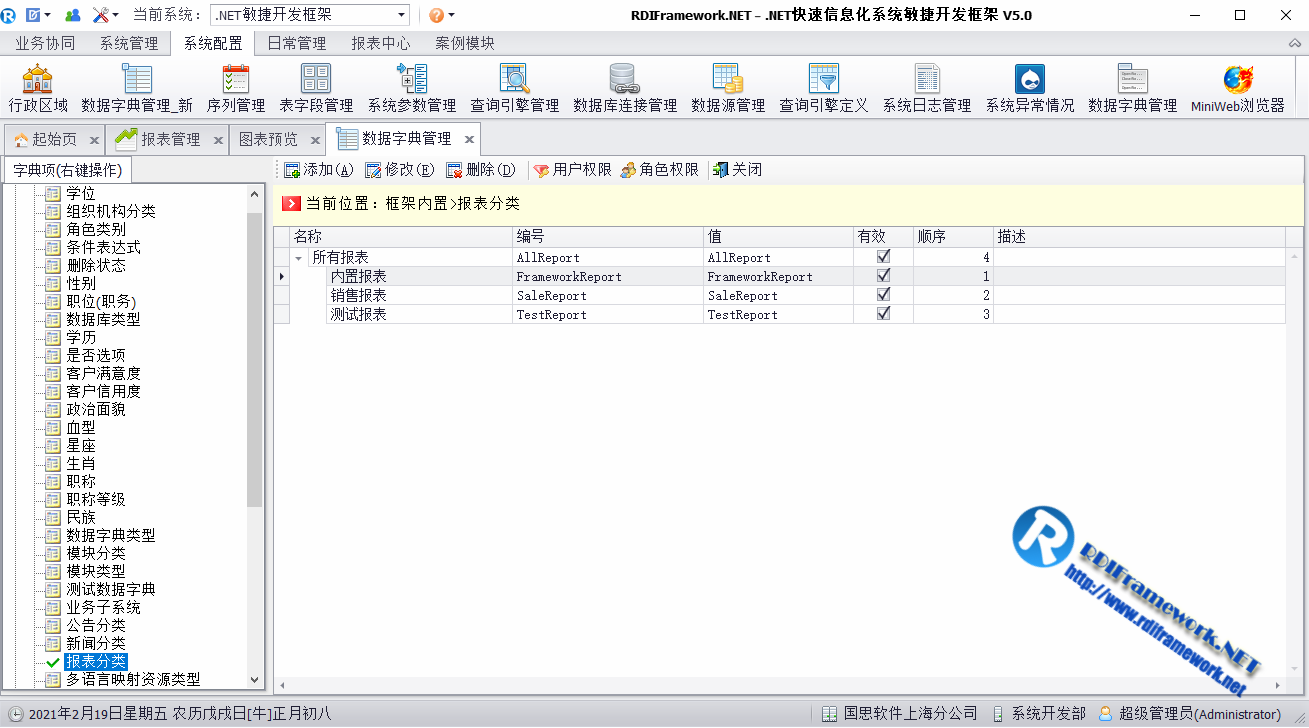The image size is (1309, 728).
Task: Open 角色权限 role permissions
Action: tap(660, 170)
